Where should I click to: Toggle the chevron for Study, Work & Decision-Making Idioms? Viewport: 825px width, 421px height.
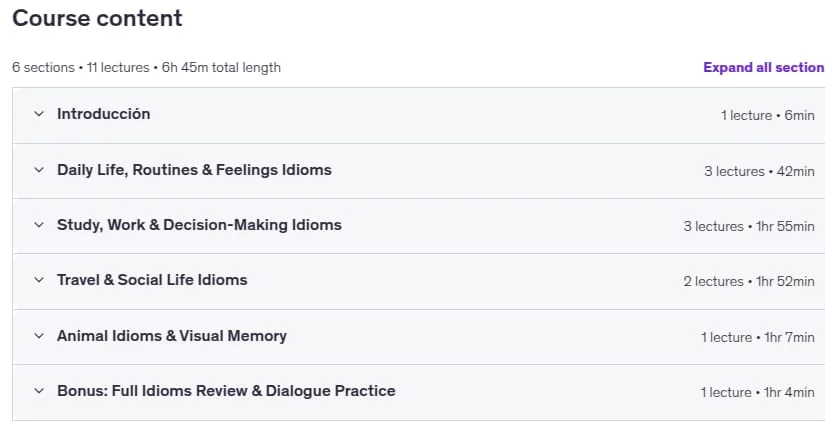tap(39, 225)
